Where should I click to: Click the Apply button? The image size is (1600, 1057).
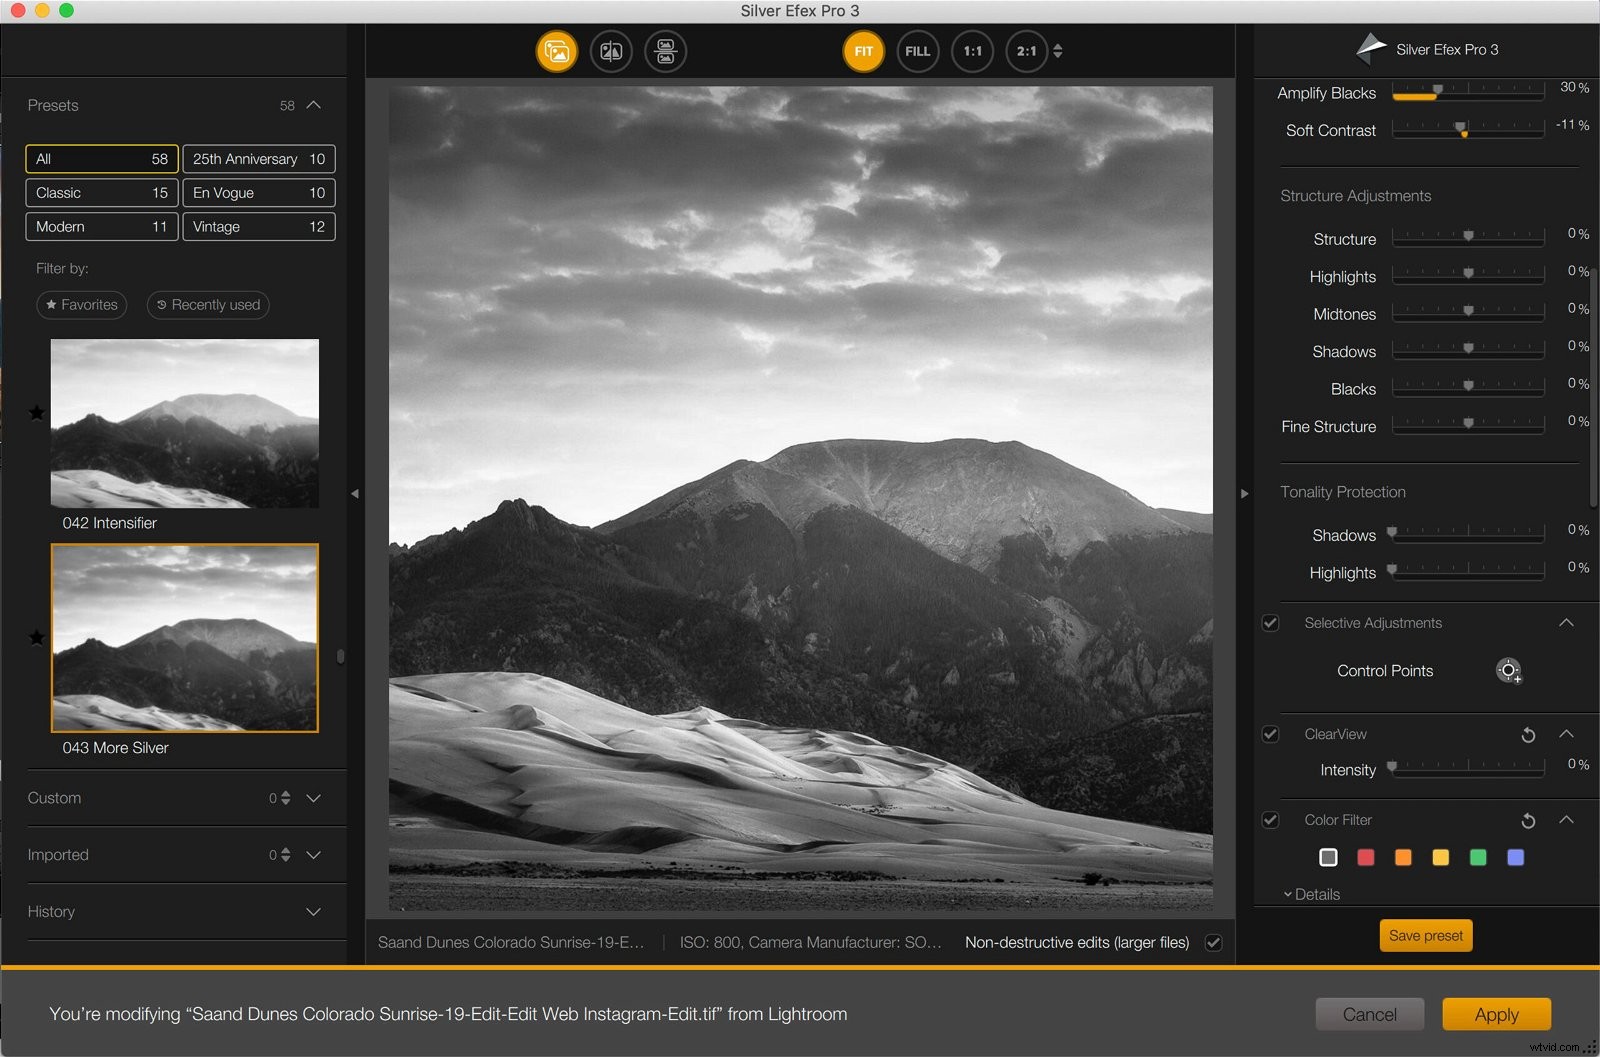(1496, 1014)
